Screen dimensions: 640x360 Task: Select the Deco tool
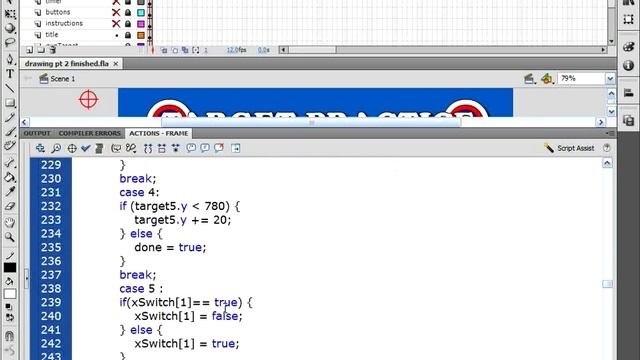tap(10, 146)
